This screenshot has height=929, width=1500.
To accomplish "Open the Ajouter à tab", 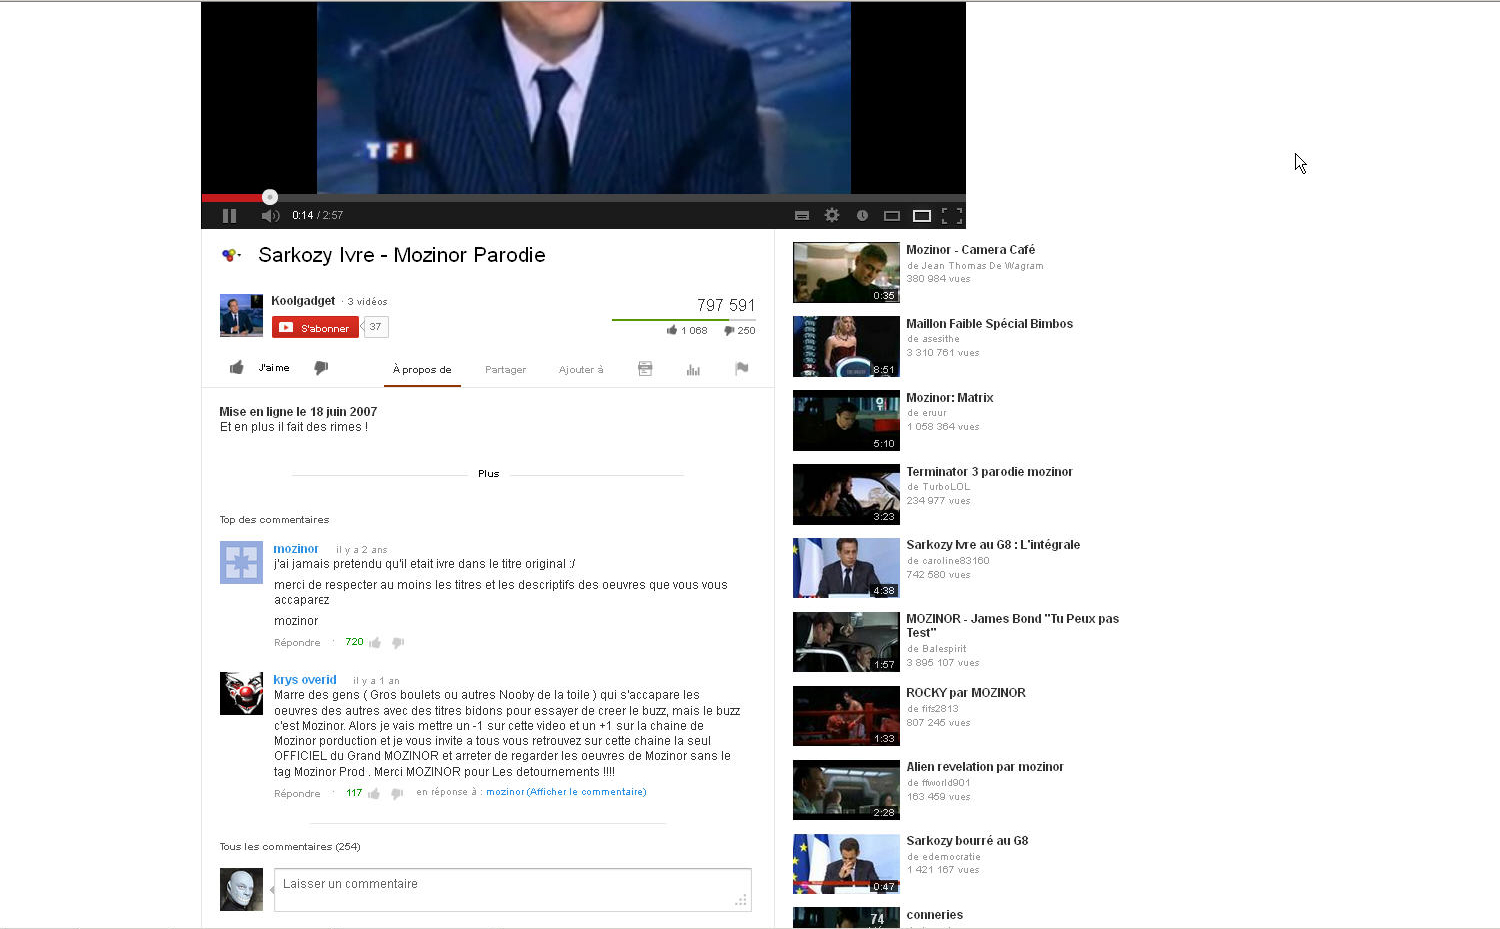I will pyautogui.click(x=581, y=370).
